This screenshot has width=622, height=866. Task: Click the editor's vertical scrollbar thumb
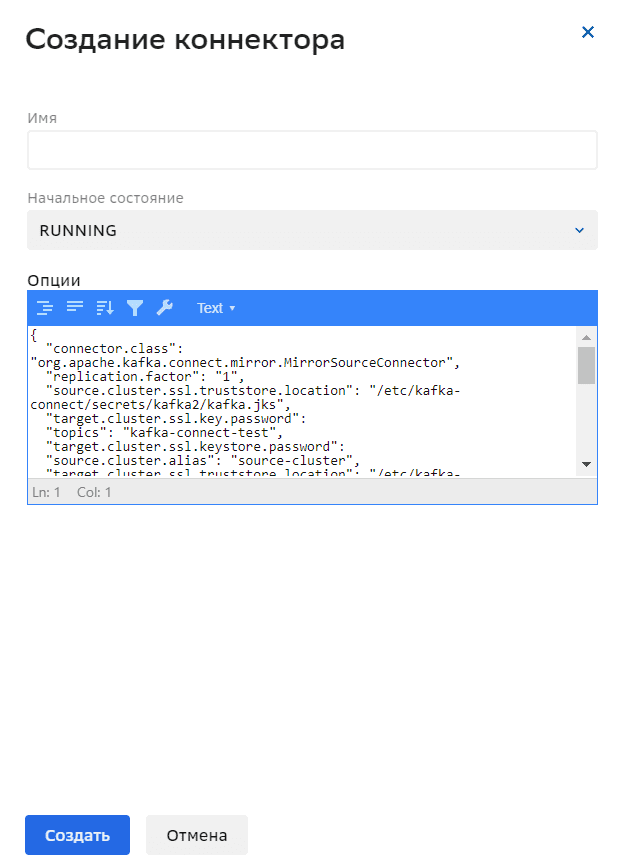coord(586,365)
